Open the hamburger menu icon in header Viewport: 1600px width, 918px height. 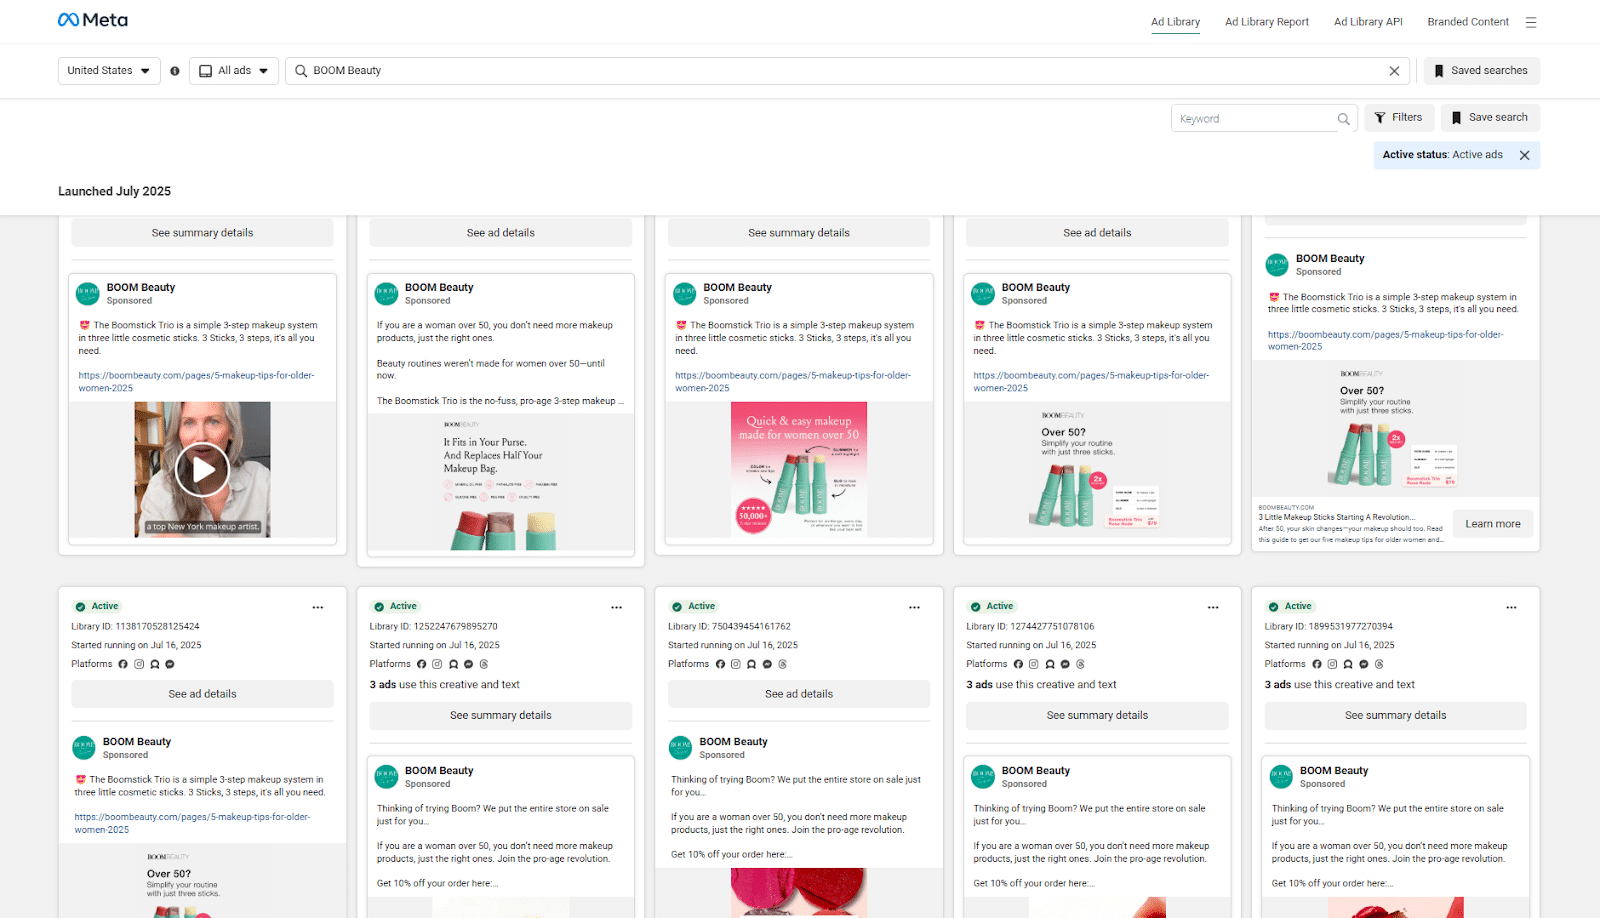pos(1530,22)
